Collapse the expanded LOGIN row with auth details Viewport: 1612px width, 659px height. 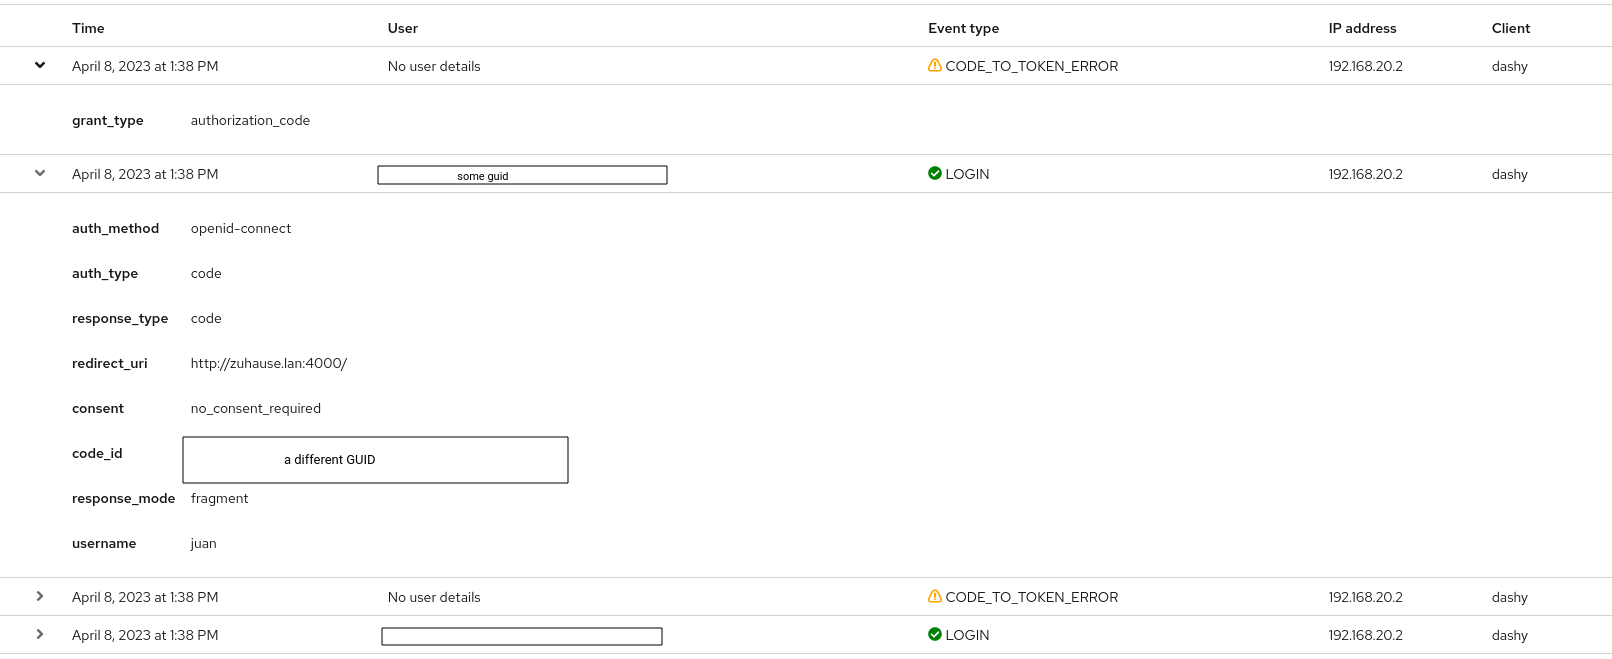click(x=40, y=174)
